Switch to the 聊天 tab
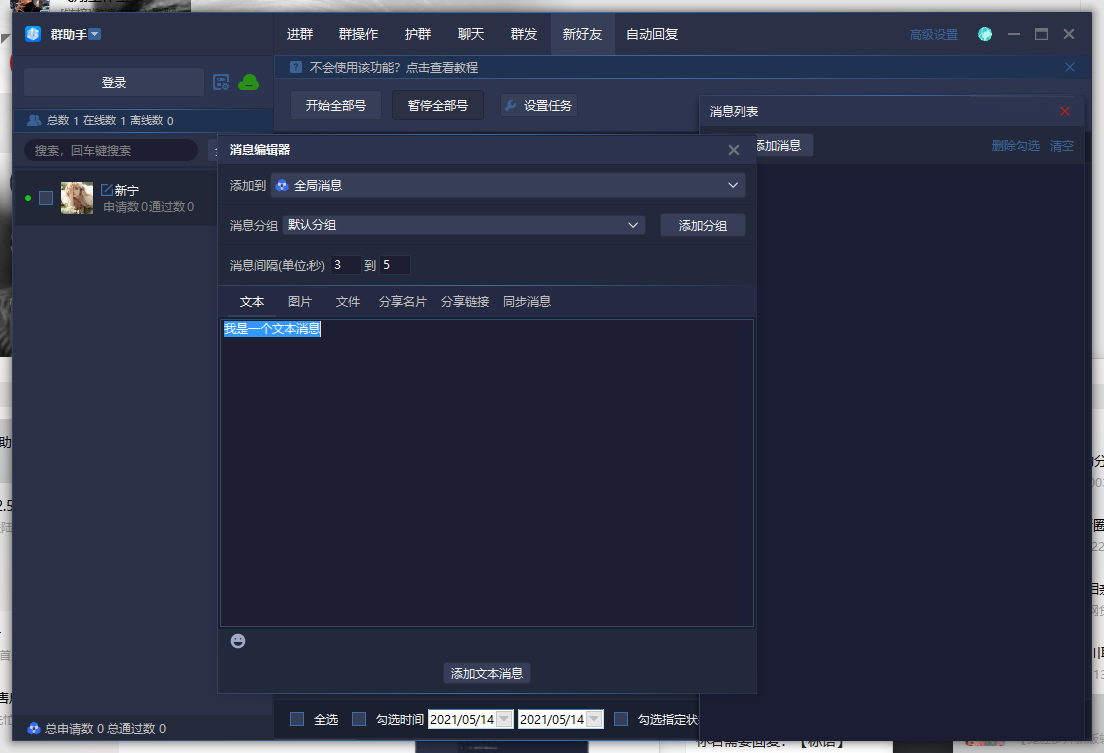This screenshot has width=1104, height=753. (x=471, y=34)
